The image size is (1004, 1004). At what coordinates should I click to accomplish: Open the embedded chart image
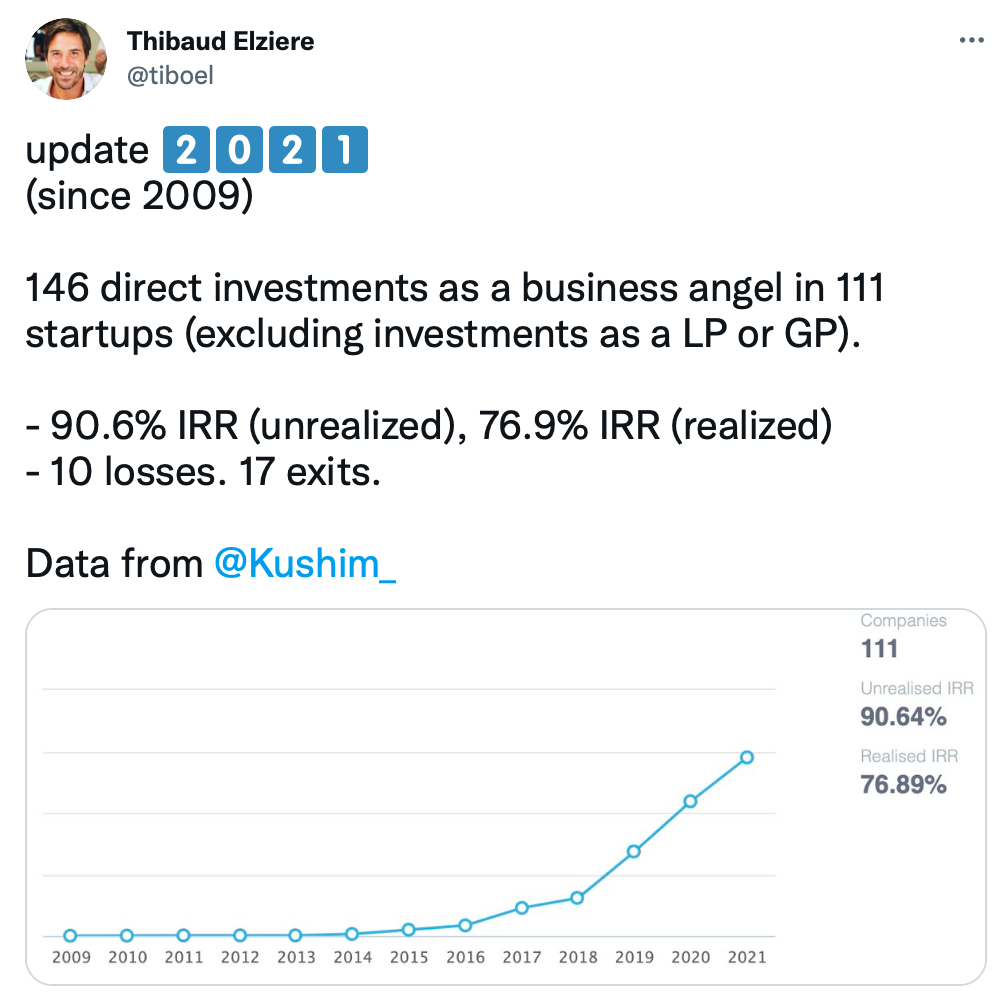[x=506, y=797]
